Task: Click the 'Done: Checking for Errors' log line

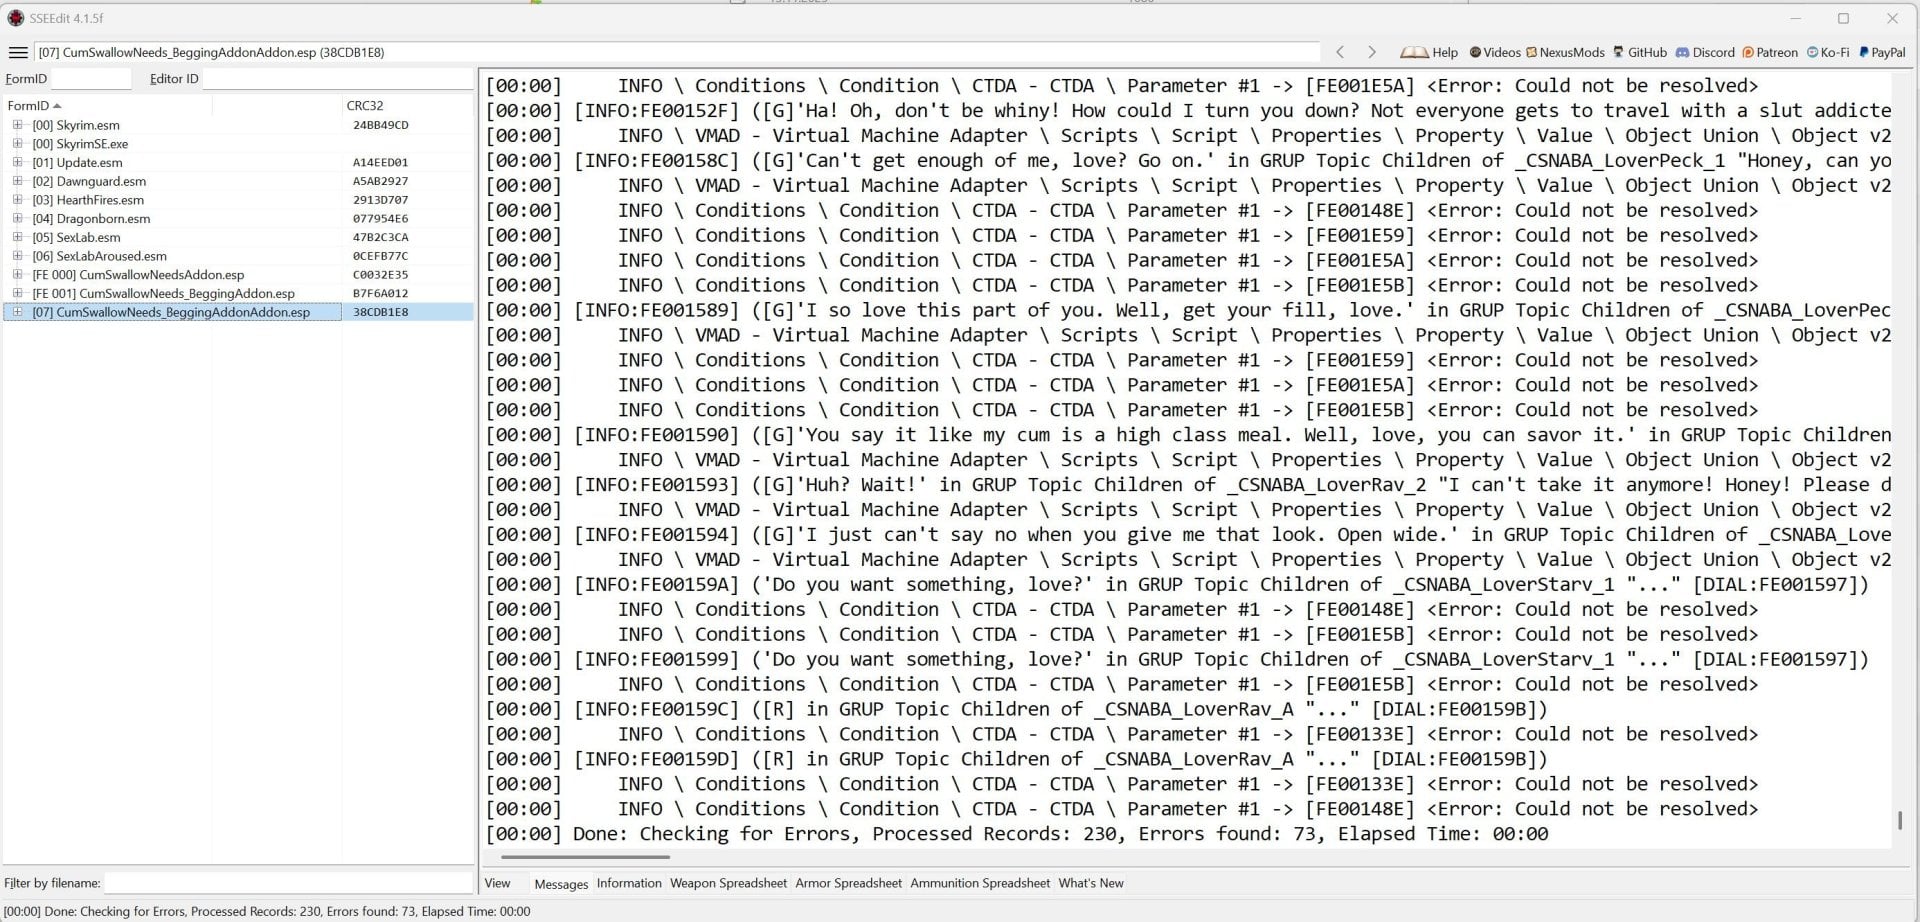Action: pos(1017,834)
